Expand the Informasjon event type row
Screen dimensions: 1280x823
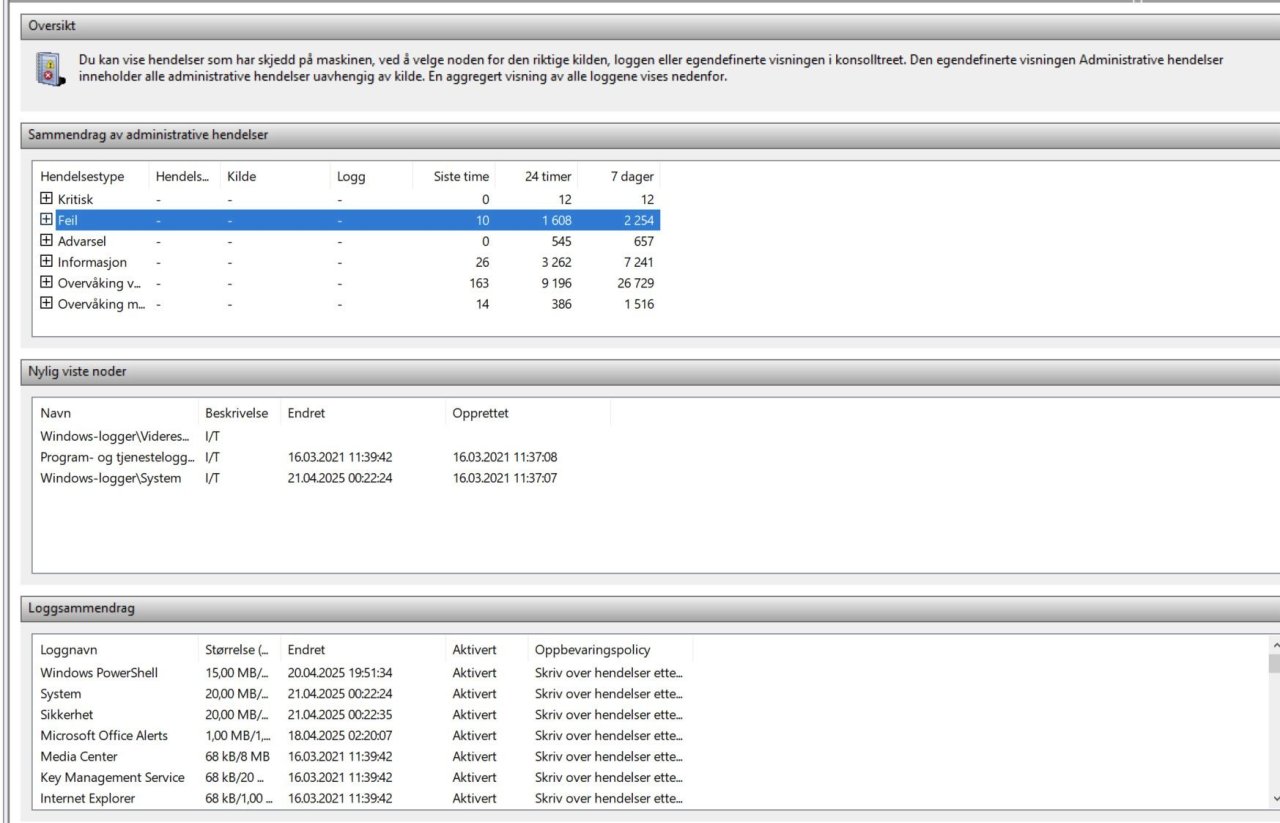46,262
